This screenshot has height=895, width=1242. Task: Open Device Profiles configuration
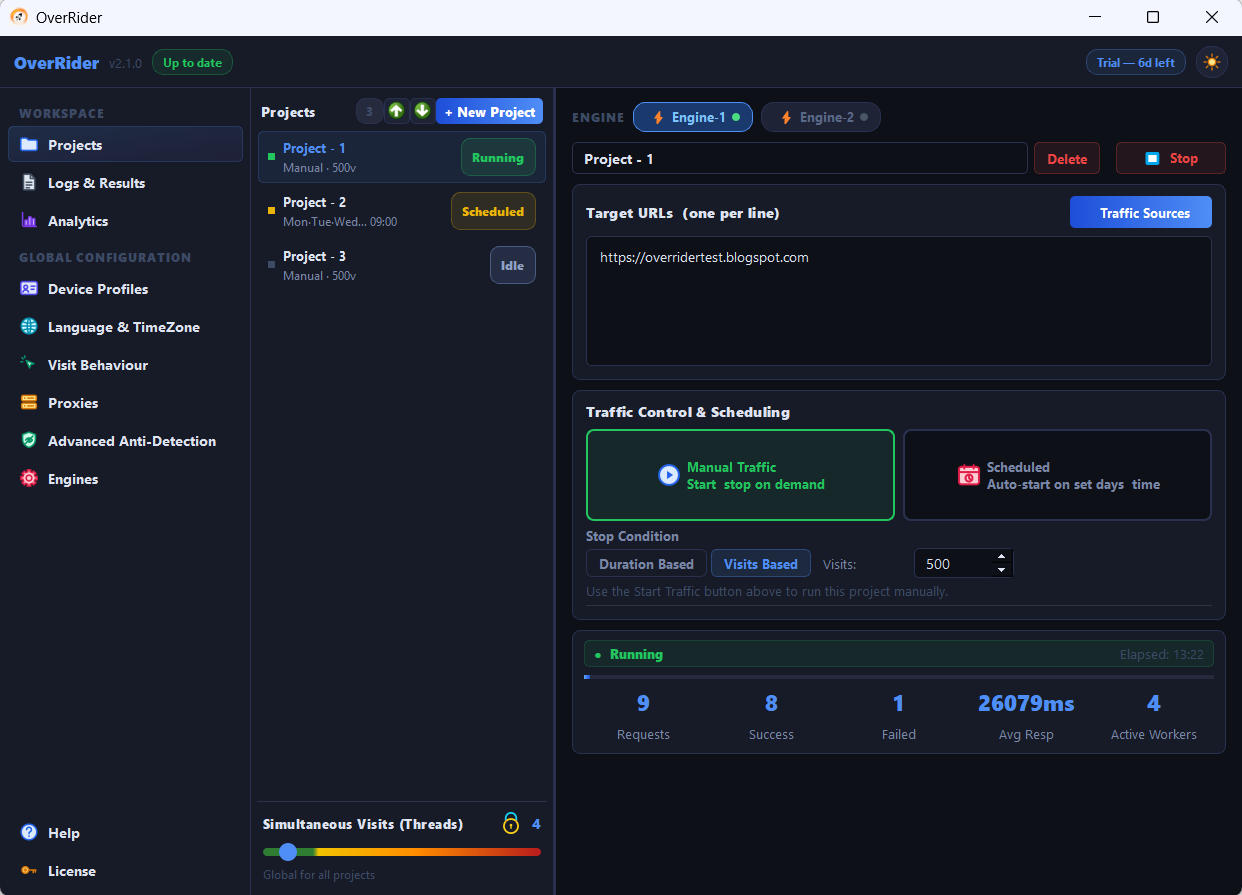[x=125, y=289]
